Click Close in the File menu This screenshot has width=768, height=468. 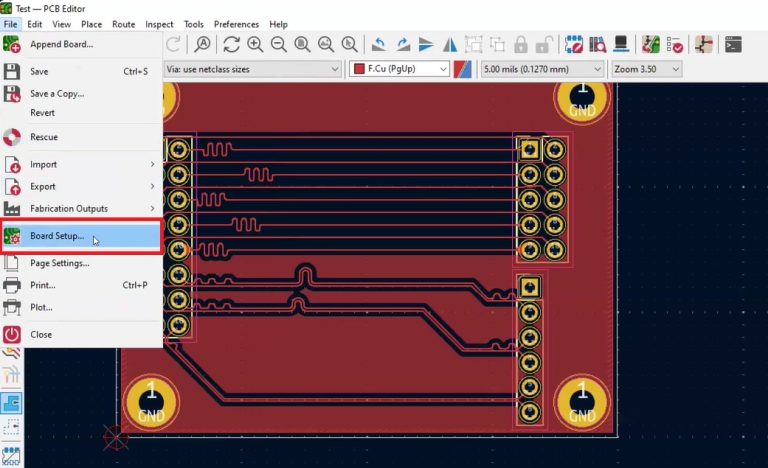[81, 335]
